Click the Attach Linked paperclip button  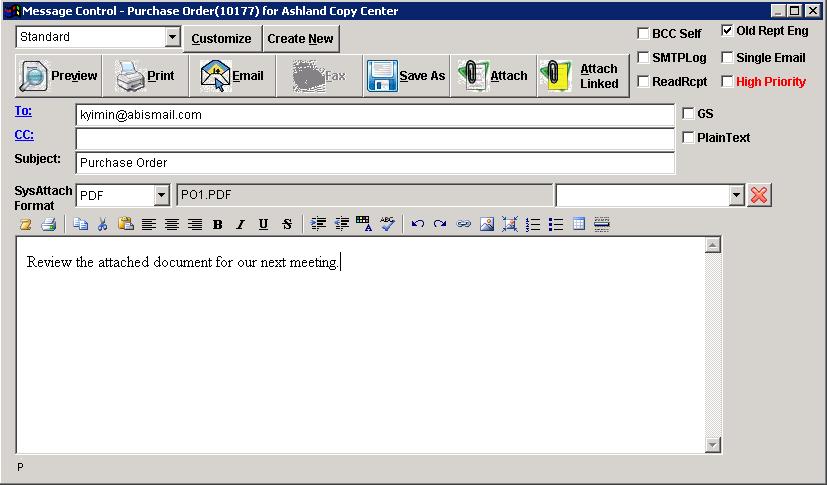580,76
